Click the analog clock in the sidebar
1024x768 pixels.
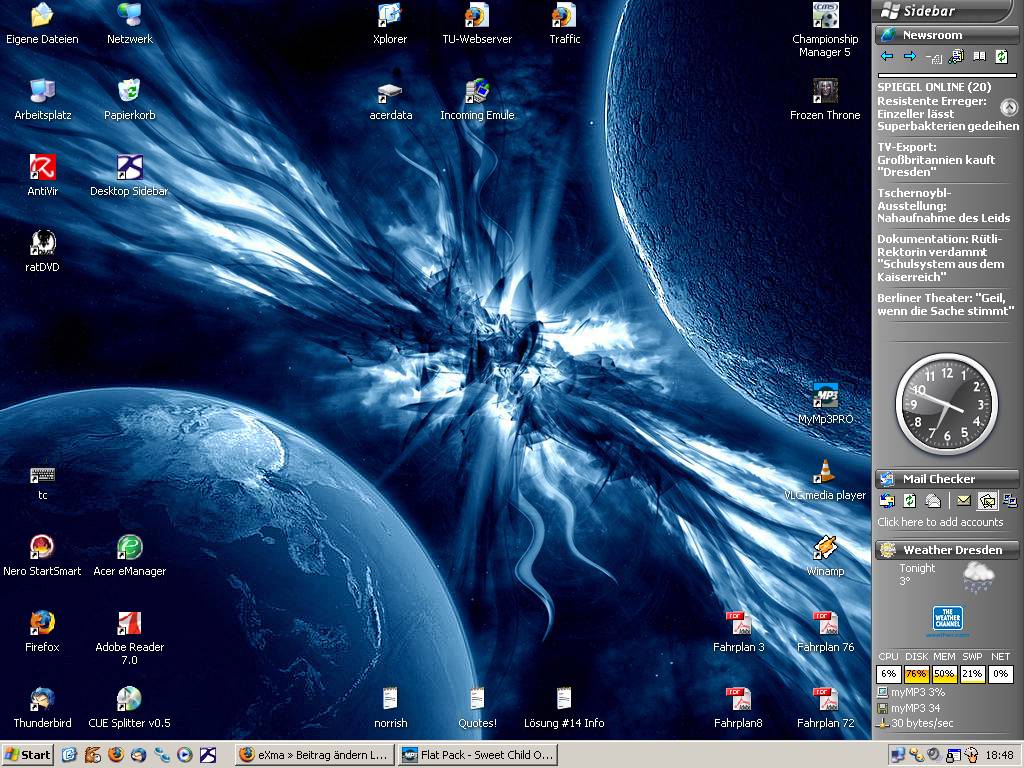point(946,404)
